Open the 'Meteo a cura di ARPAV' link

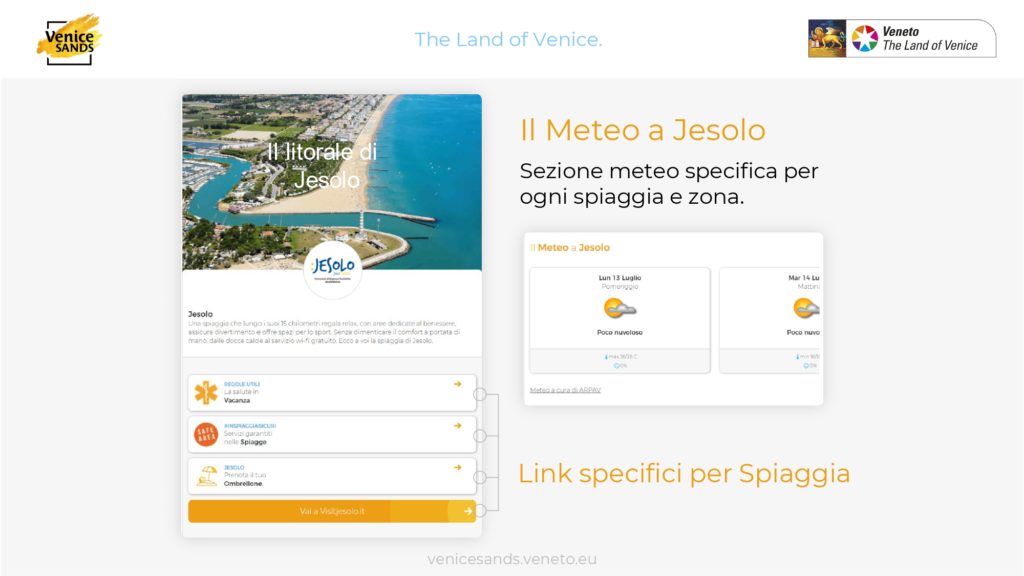click(565, 391)
